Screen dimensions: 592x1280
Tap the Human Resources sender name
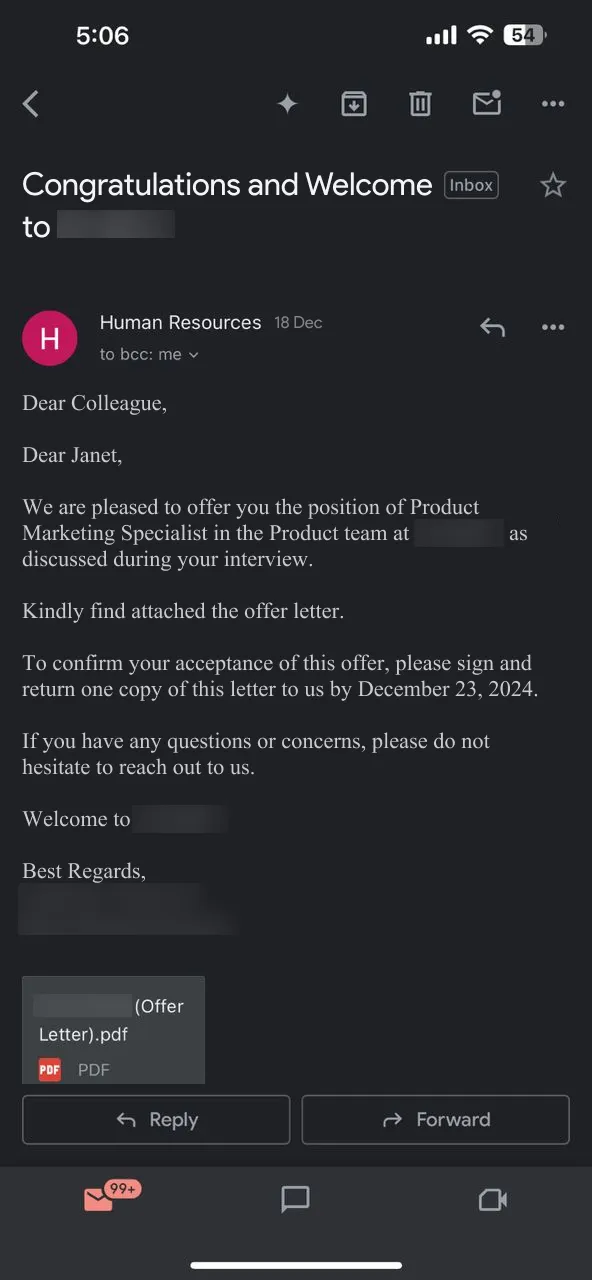[180, 323]
